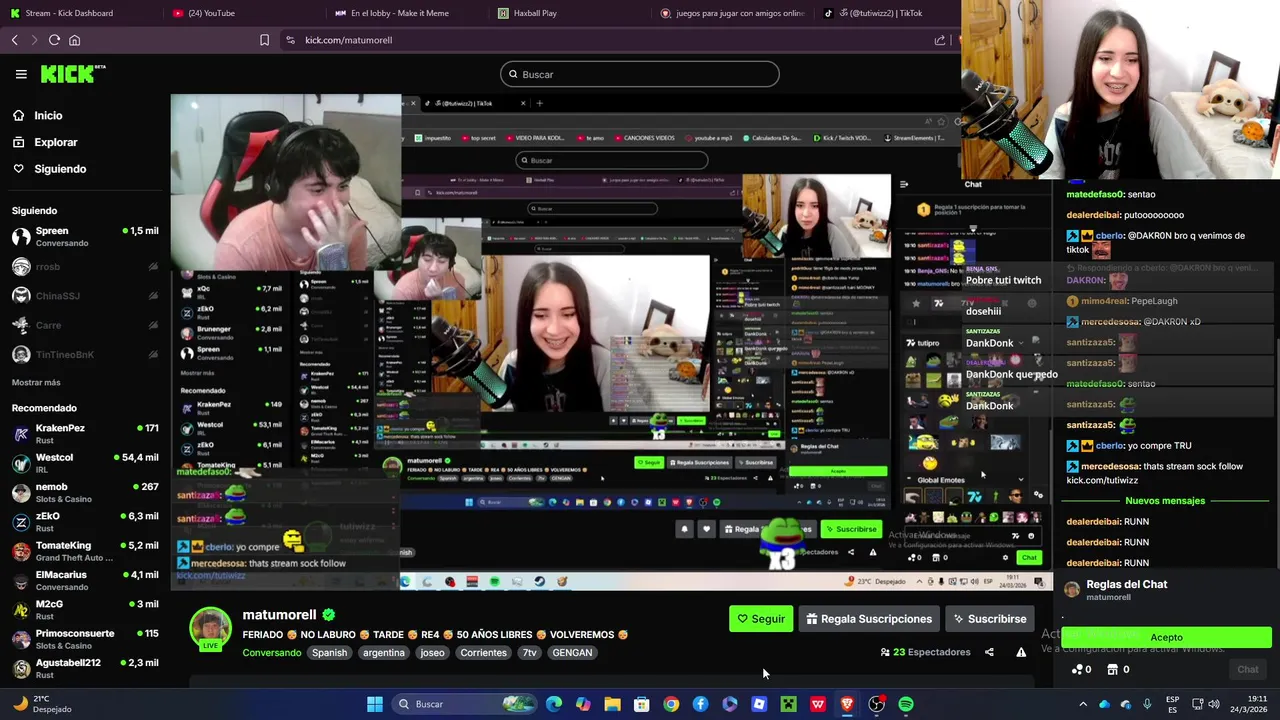
Task: Click the Suscribirse button
Action: tap(990, 619)
